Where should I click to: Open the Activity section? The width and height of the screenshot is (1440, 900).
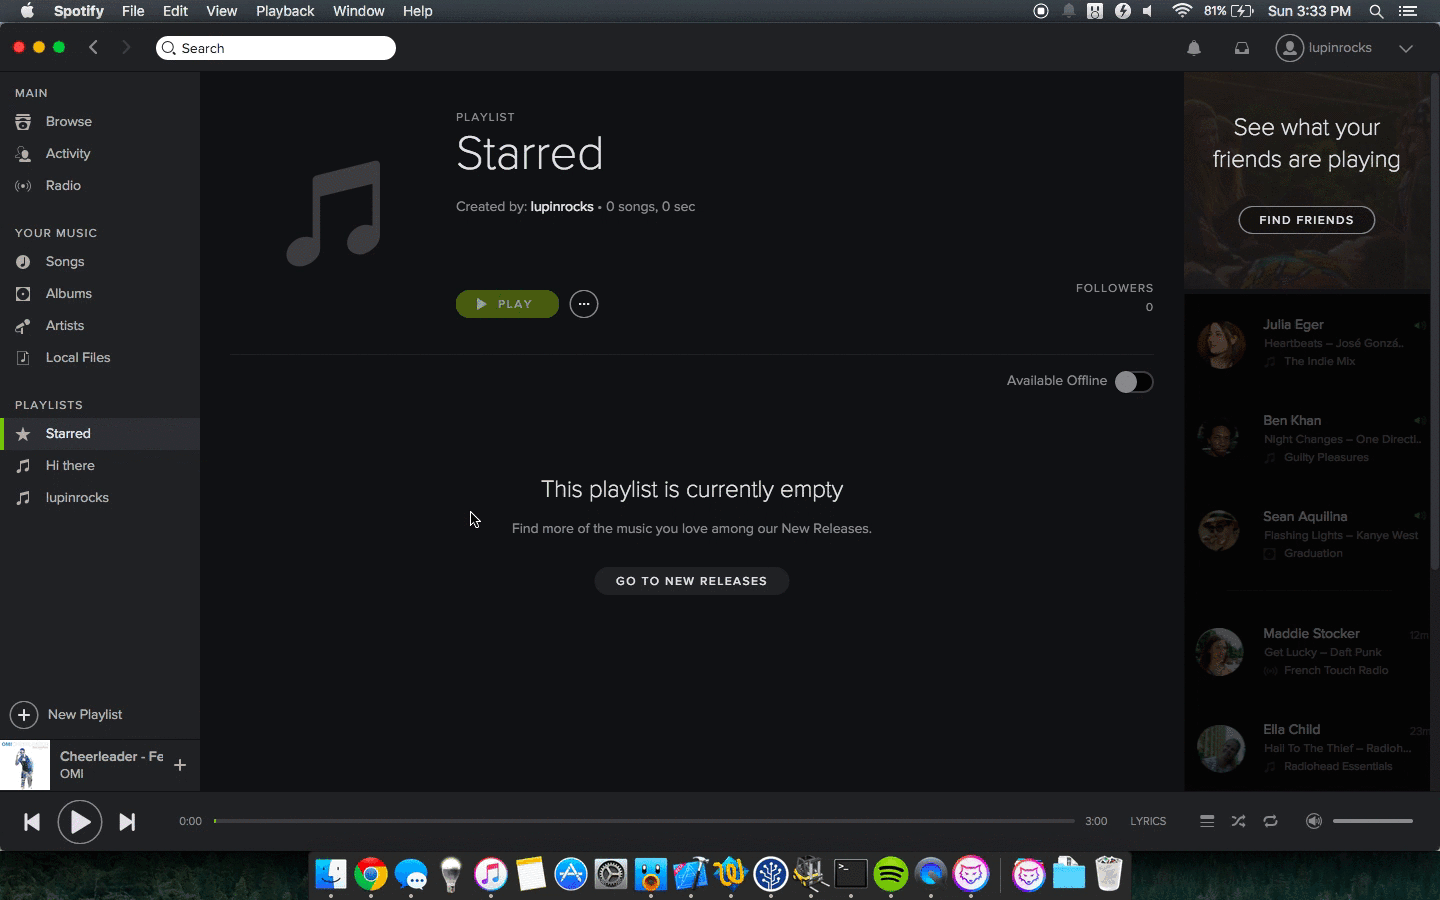click(x=68, y=153)
